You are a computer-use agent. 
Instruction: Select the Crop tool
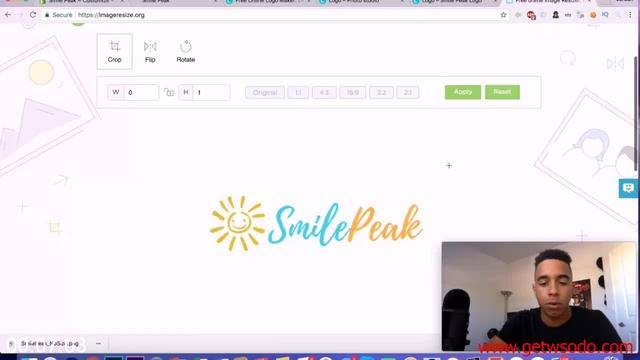coord(114,51)
